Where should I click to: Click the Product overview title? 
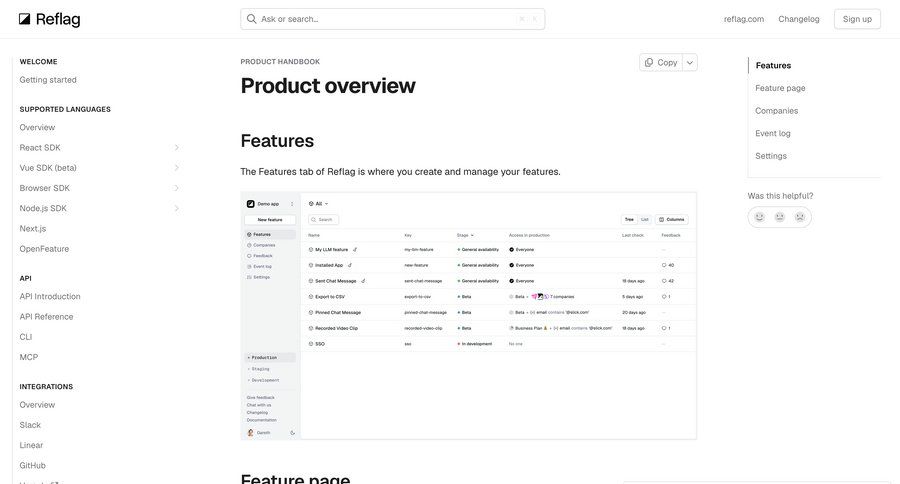pos(328,86)
